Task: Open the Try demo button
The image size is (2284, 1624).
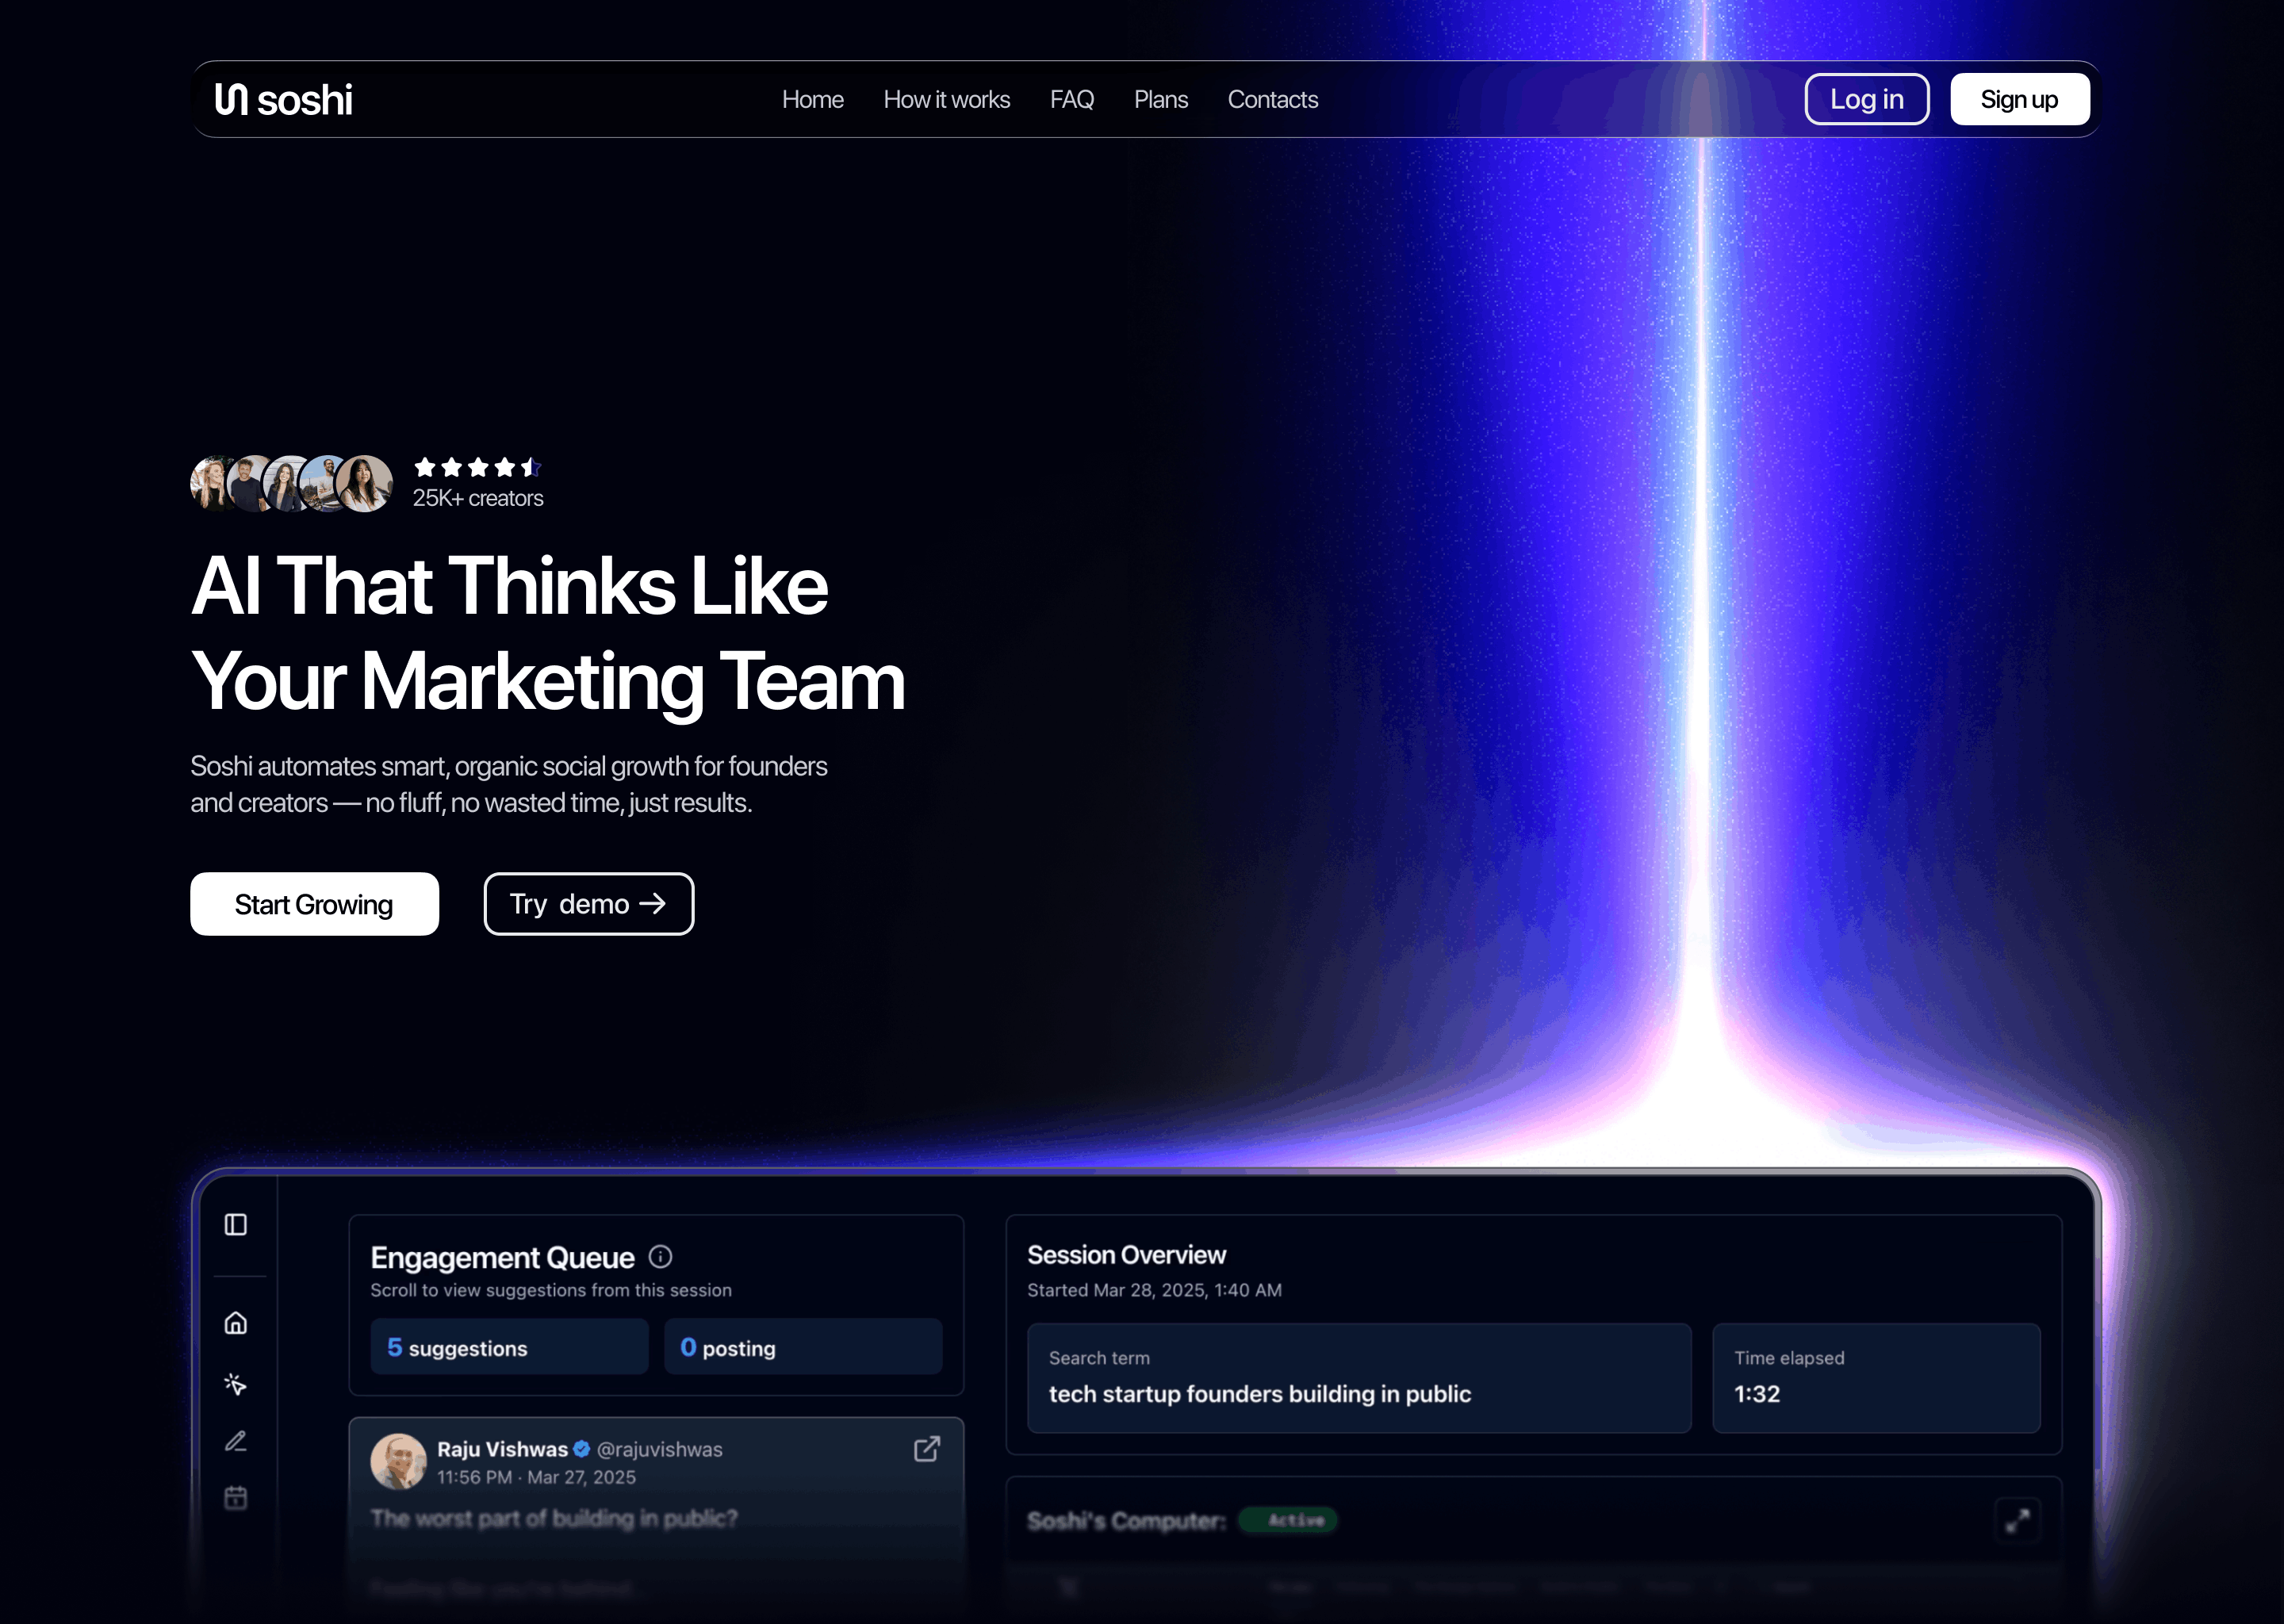Action: (x=588, y=904)
